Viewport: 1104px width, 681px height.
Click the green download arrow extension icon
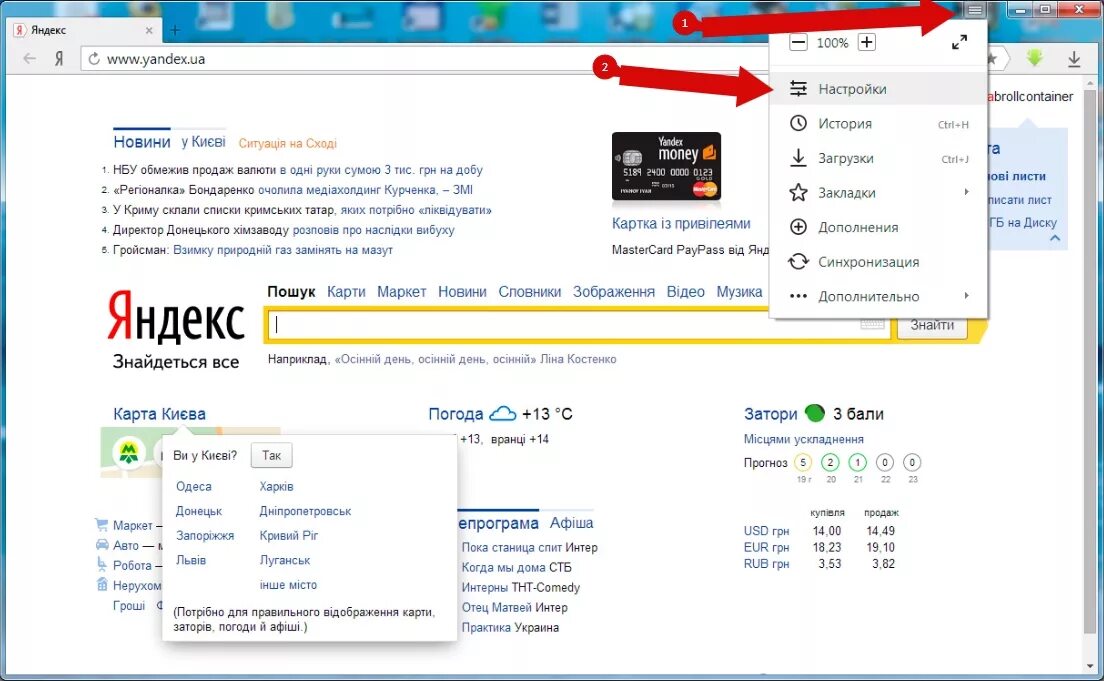[x=1034, y=58]
